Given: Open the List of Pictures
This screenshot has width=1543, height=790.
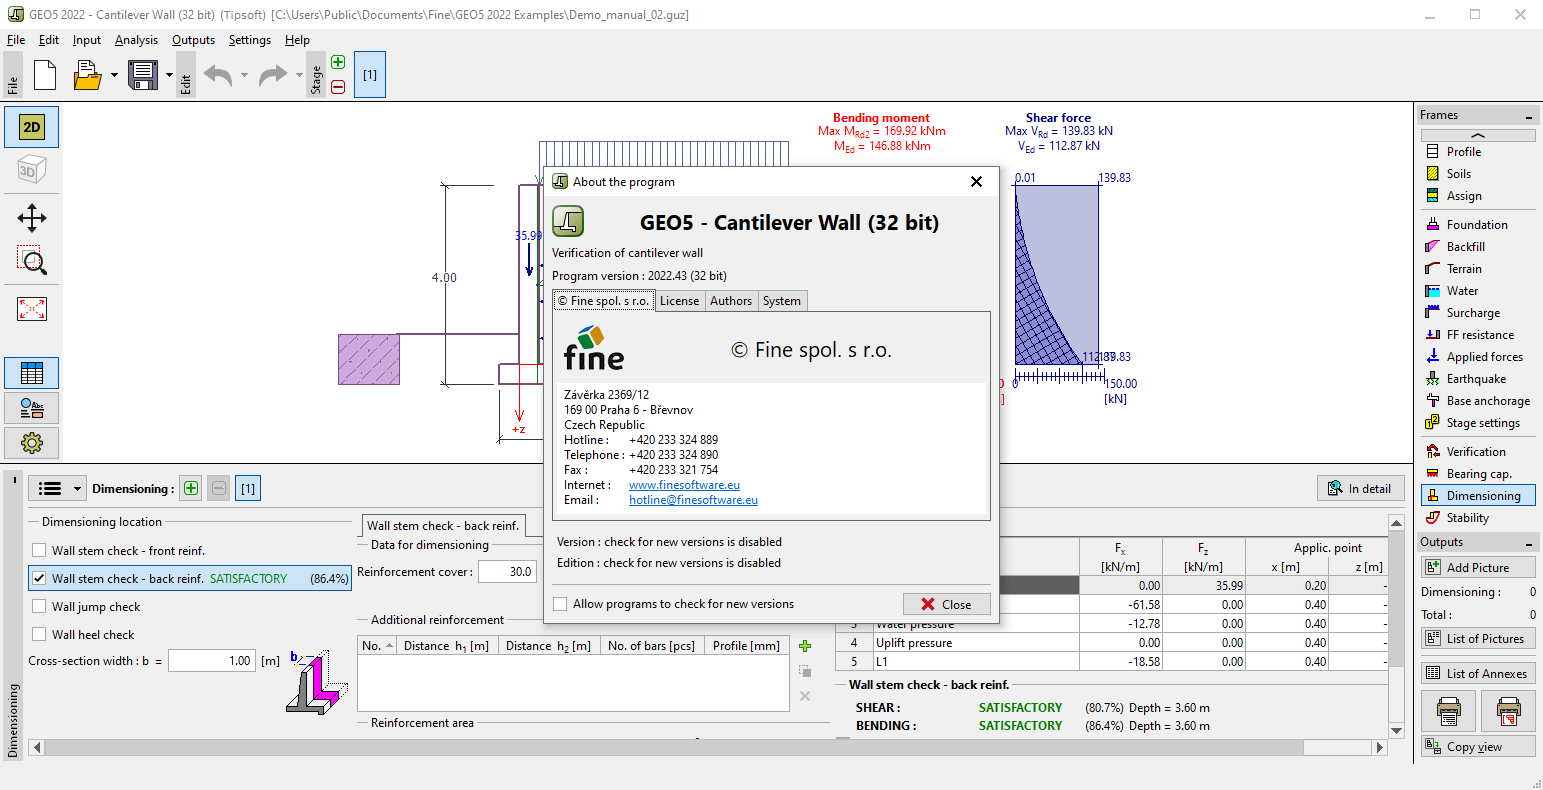Looking at the screenshot, I should [x=1478, y=639].
